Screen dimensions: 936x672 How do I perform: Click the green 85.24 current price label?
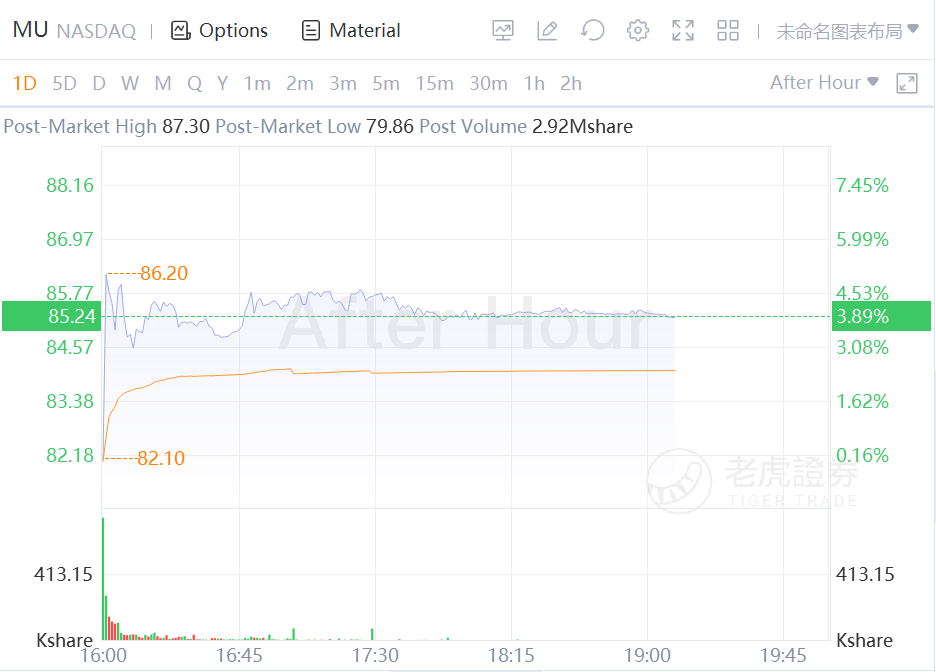point(70,316)
